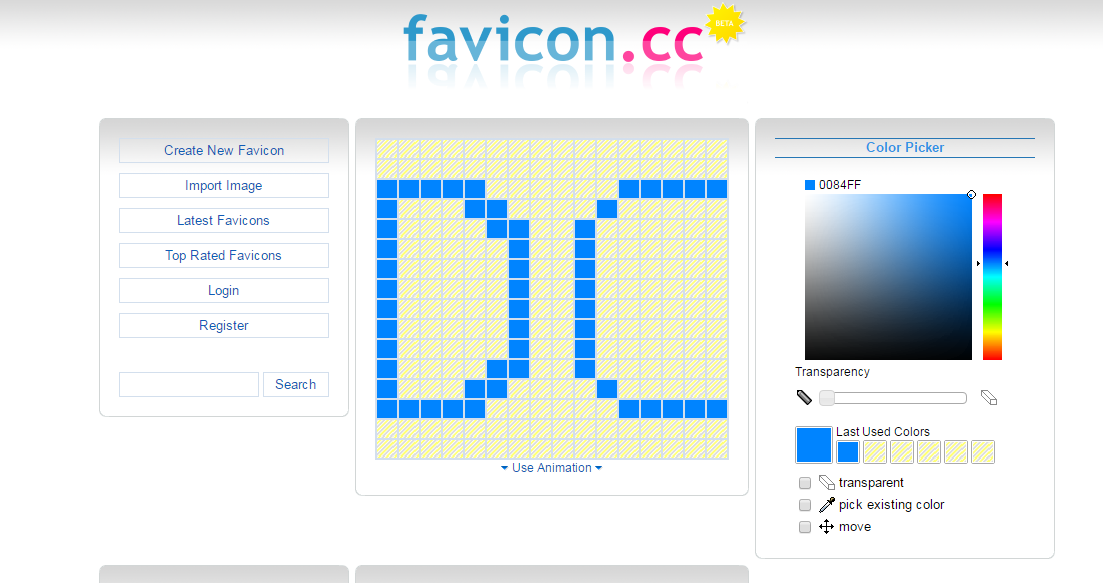
Task: Click the hex color value 0084FF
Action: pyautogui.click(x=840, y=185)
